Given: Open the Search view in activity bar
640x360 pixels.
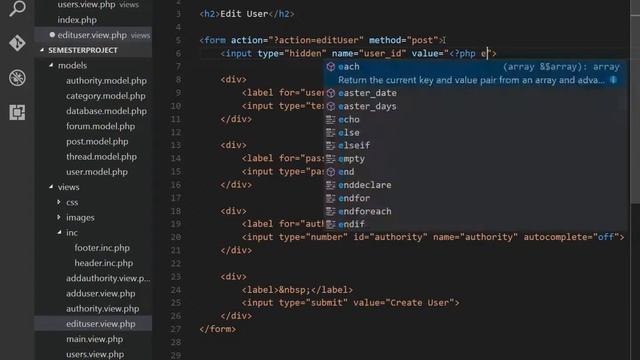Looking at the screenshot, I should point(17,8).
